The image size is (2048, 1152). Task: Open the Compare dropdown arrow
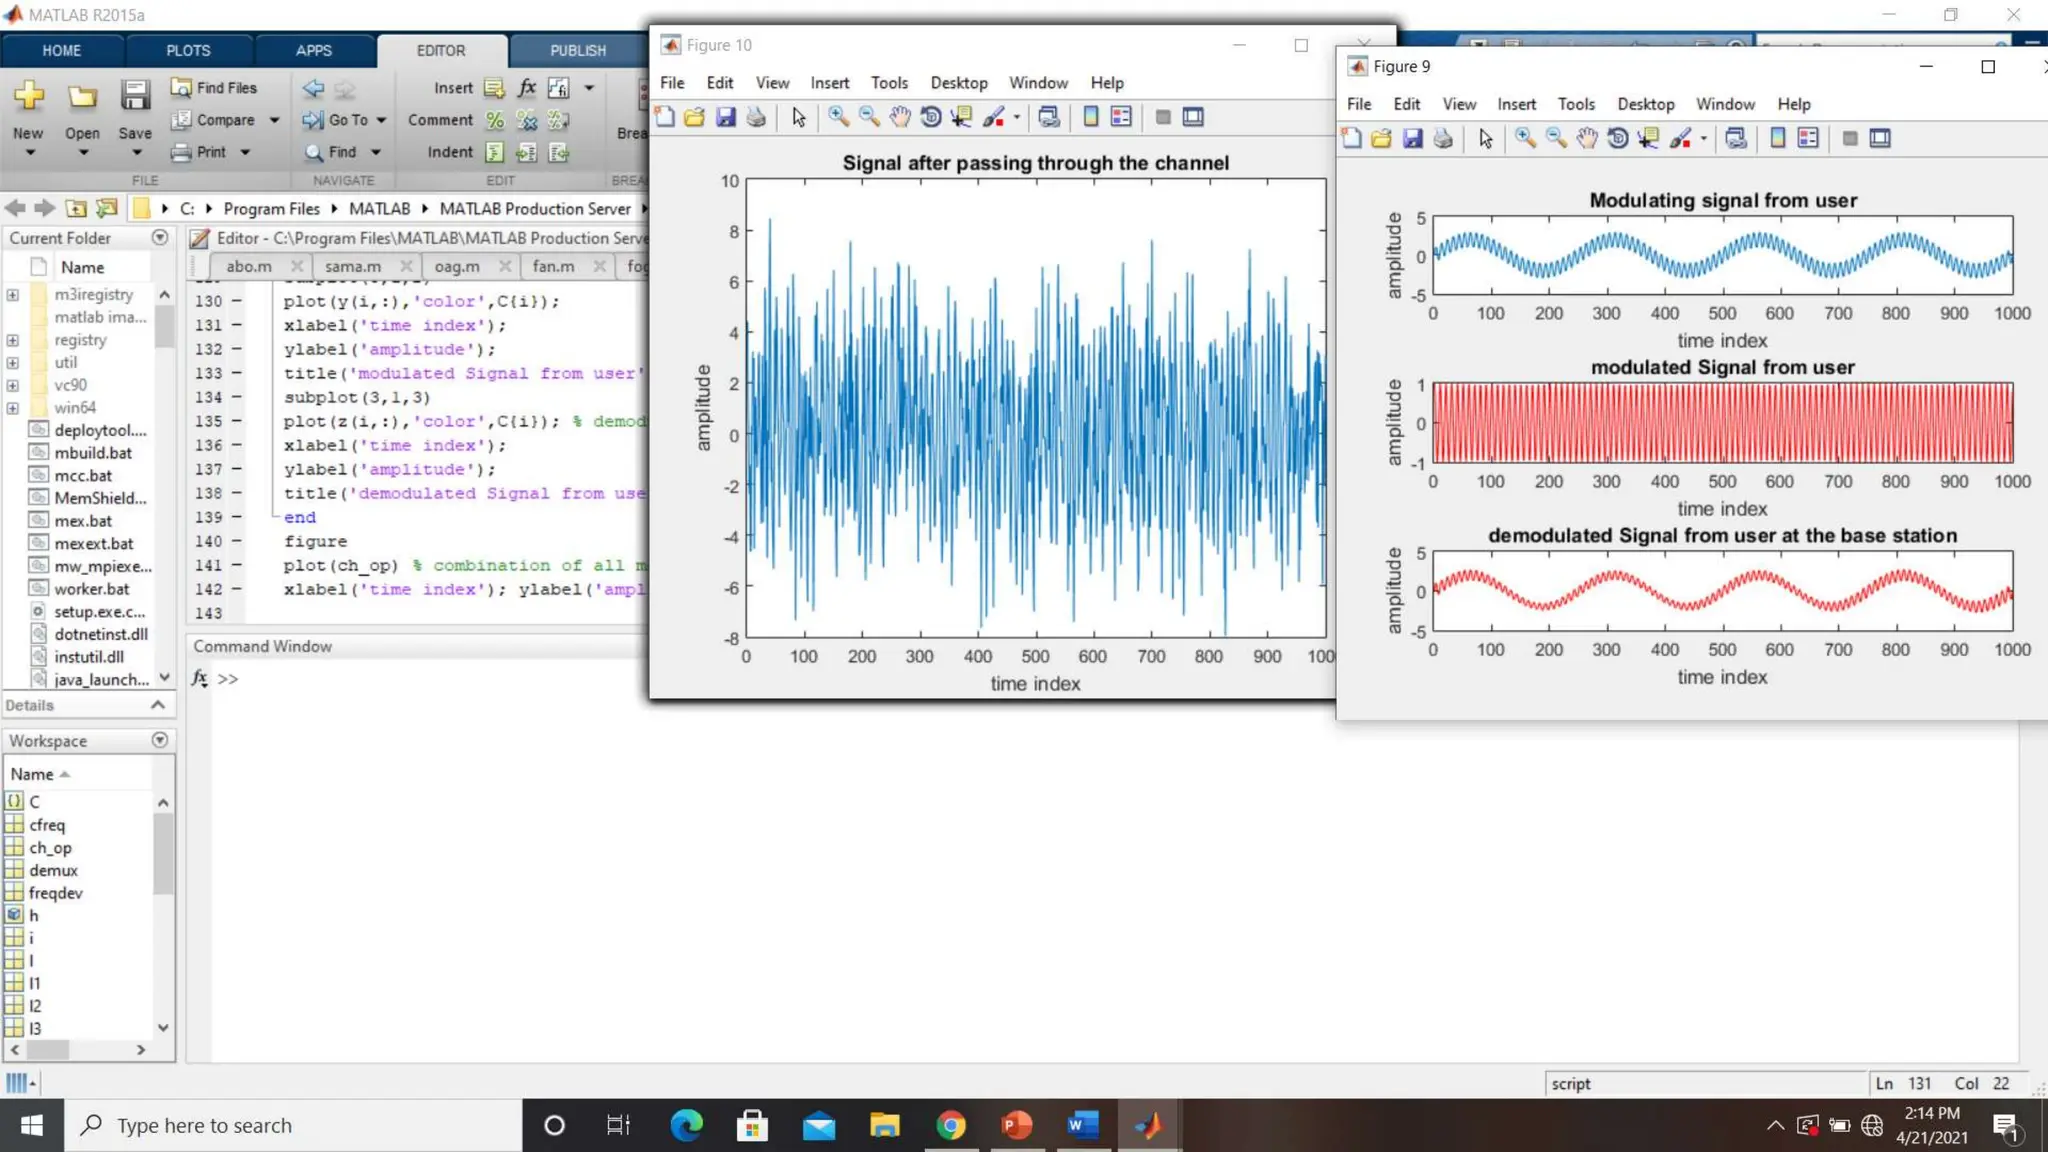coord(274,120)
